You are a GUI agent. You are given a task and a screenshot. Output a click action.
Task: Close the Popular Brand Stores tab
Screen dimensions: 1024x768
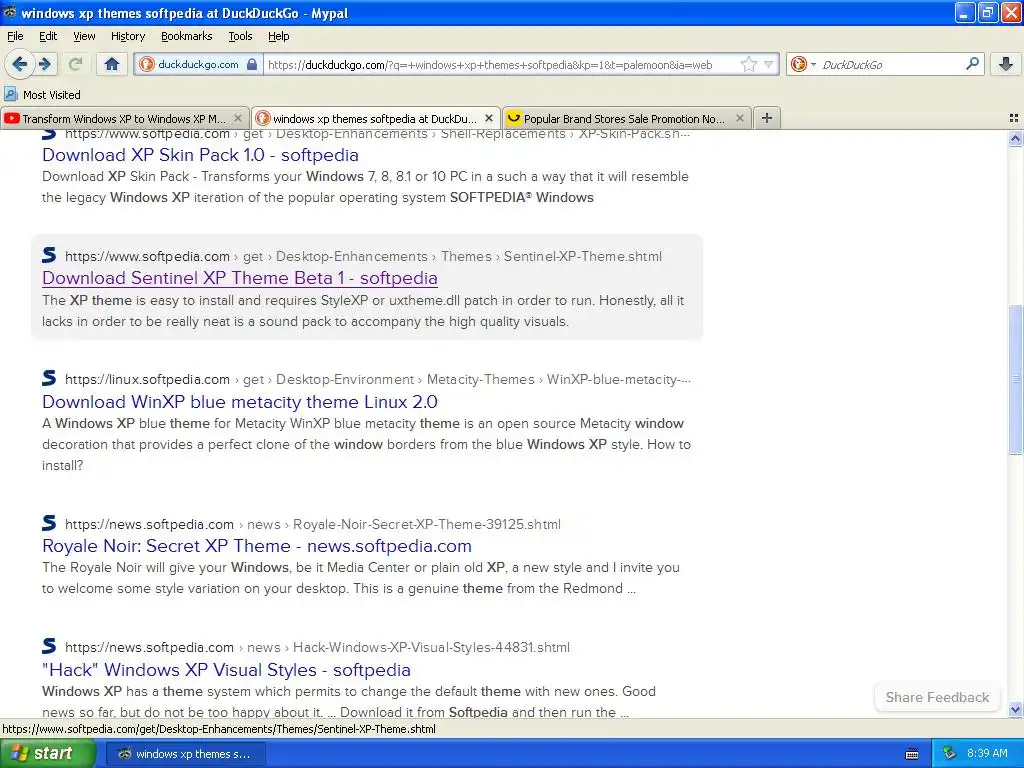739,118
